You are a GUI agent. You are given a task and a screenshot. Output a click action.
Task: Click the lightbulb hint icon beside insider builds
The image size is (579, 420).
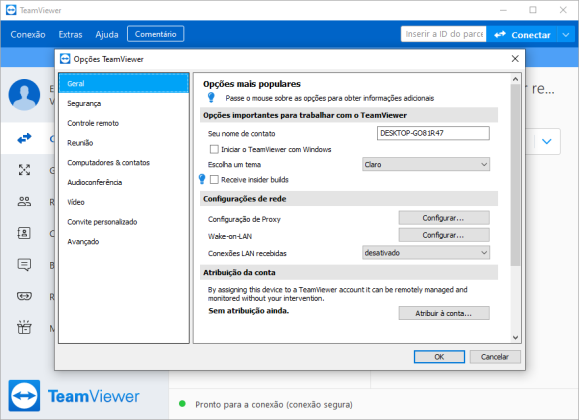tap(202, 179)
